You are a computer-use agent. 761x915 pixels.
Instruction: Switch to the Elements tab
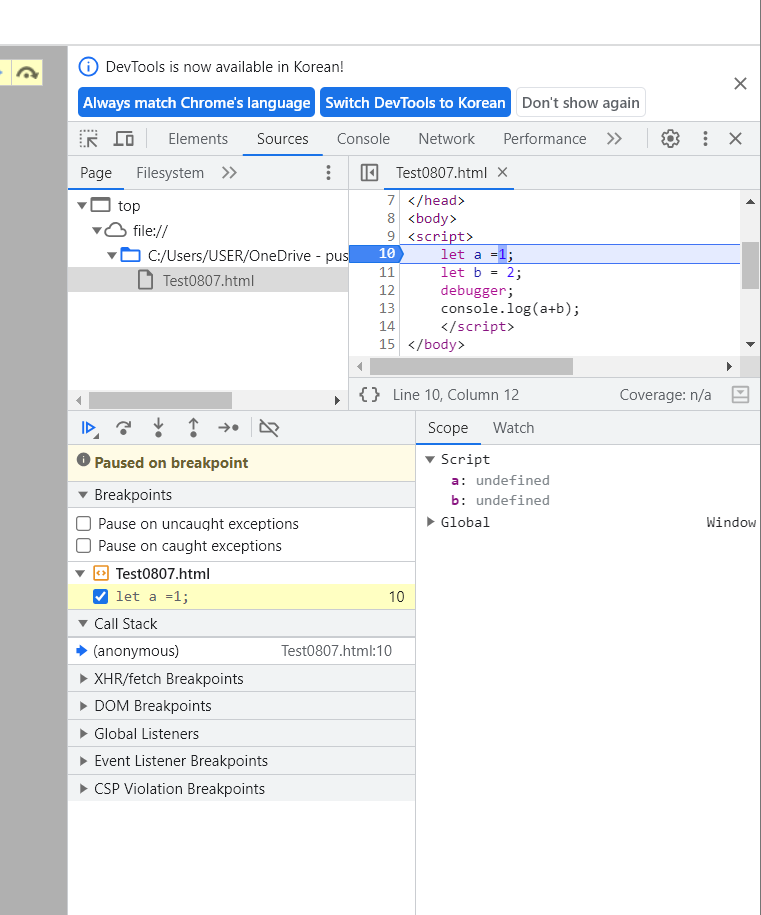point(198,139)
